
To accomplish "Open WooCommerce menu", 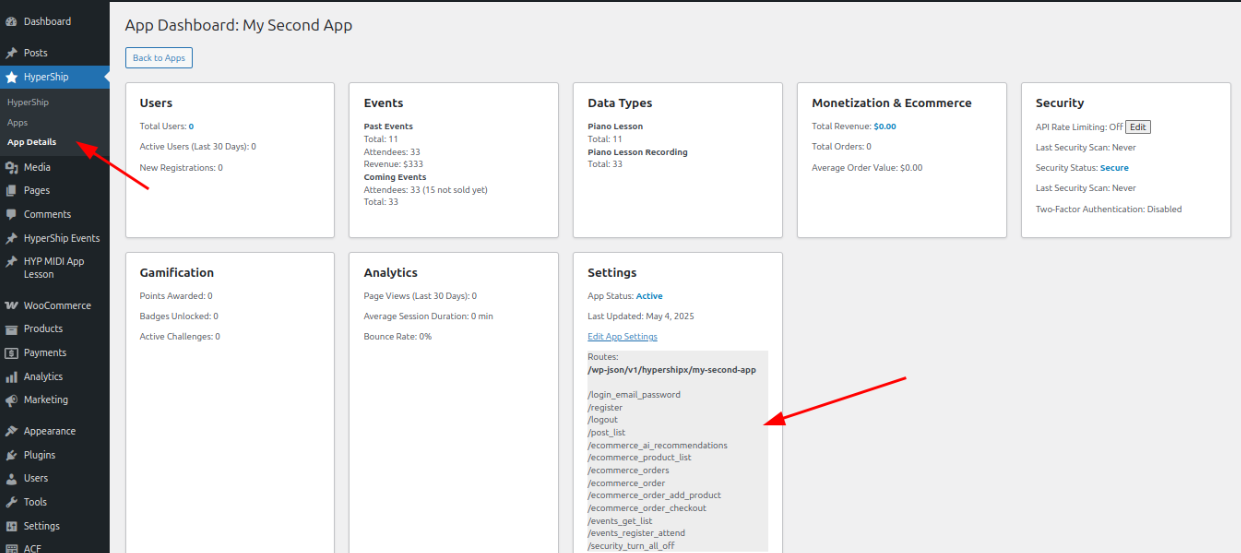I will pyautogui.click(x=55, y=306).
